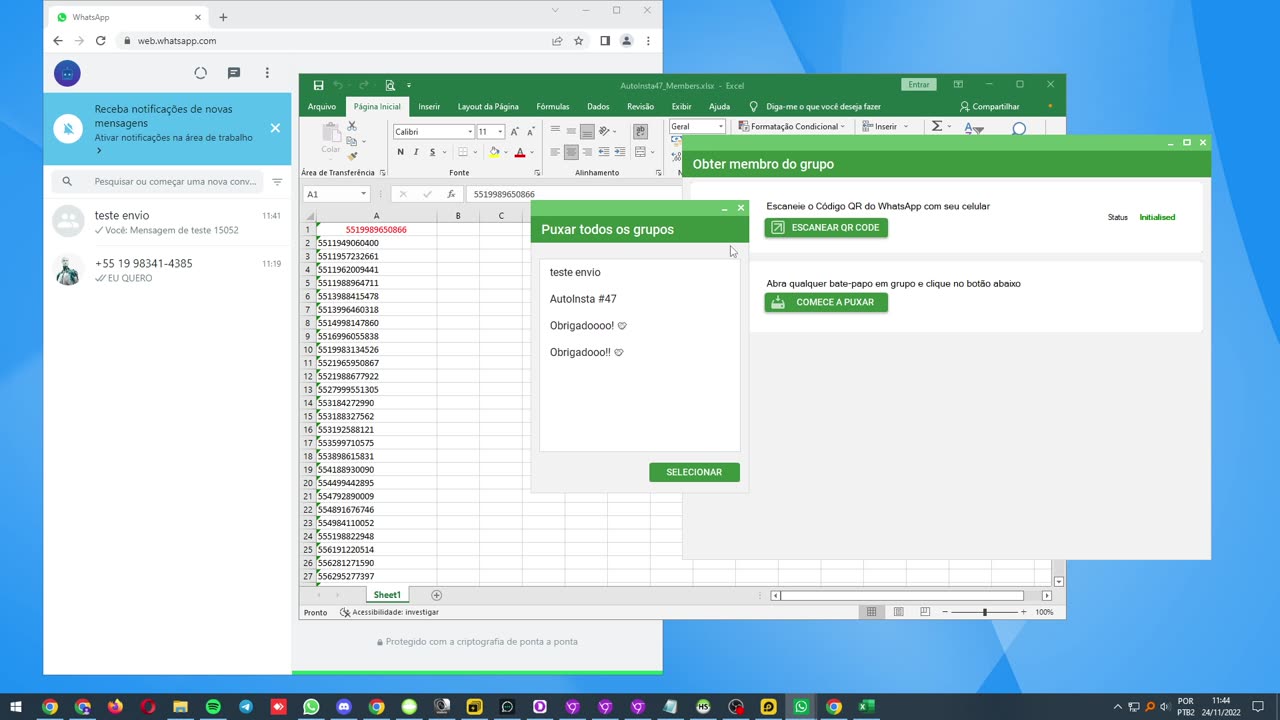Expand the Geral number format dropdown
Image resolution: width=1280 pixels, height=720 pixels.
(x=720, y=127)
